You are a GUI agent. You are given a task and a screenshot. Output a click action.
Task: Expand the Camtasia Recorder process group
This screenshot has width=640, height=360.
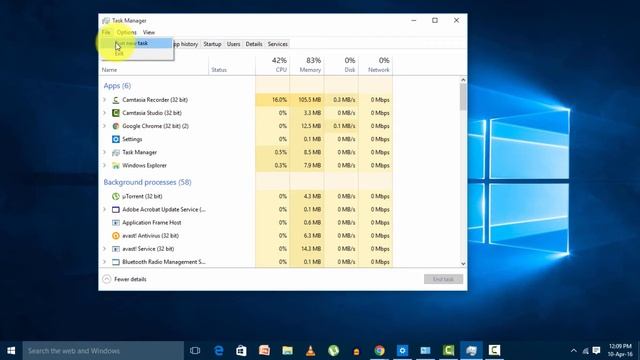click(105, 100)
